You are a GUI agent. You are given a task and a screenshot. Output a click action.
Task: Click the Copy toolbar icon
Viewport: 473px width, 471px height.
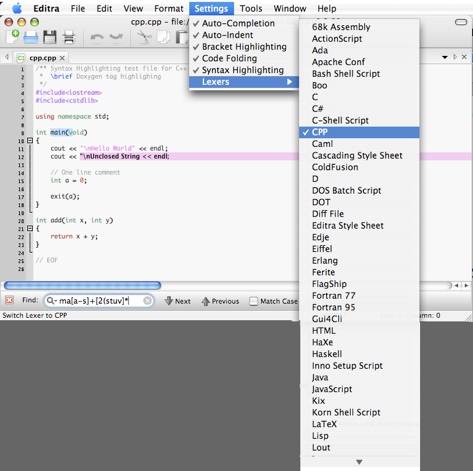coord(163,37)
